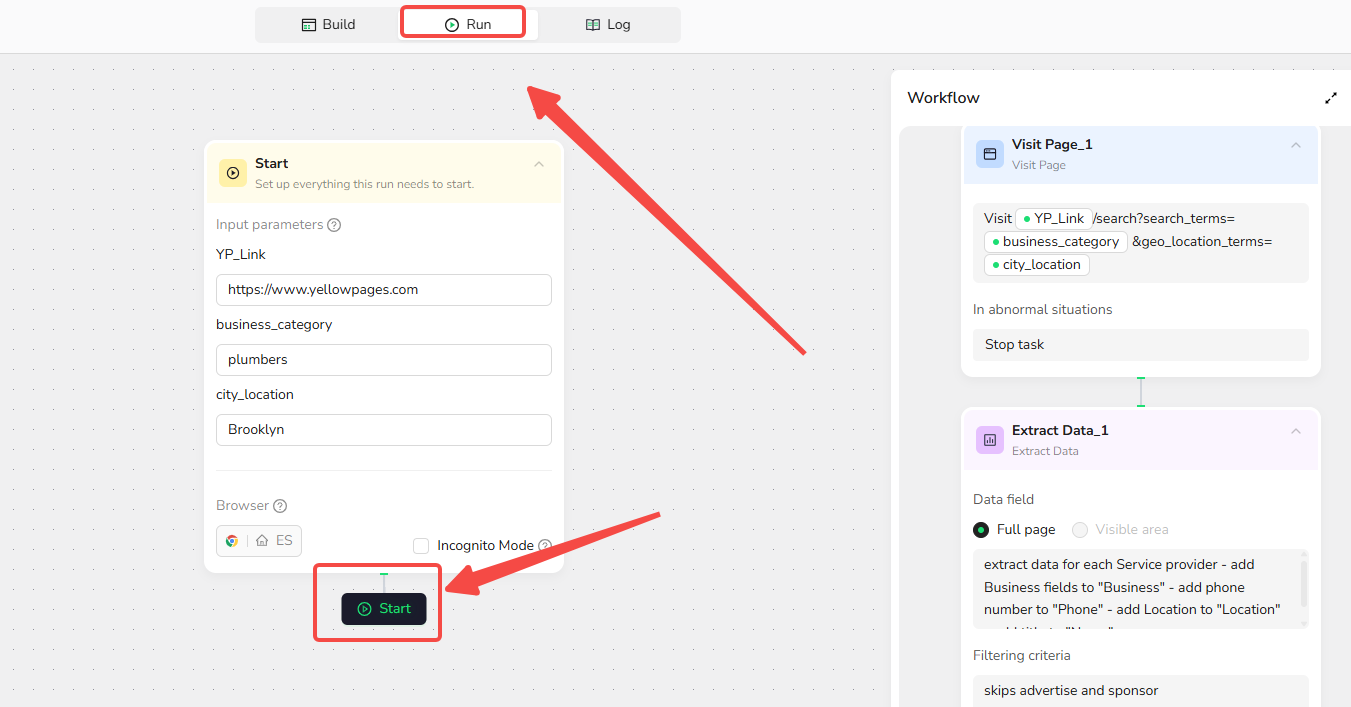Click the Browser help icon
Screen dimensions: 1351x707
point(280,506)
